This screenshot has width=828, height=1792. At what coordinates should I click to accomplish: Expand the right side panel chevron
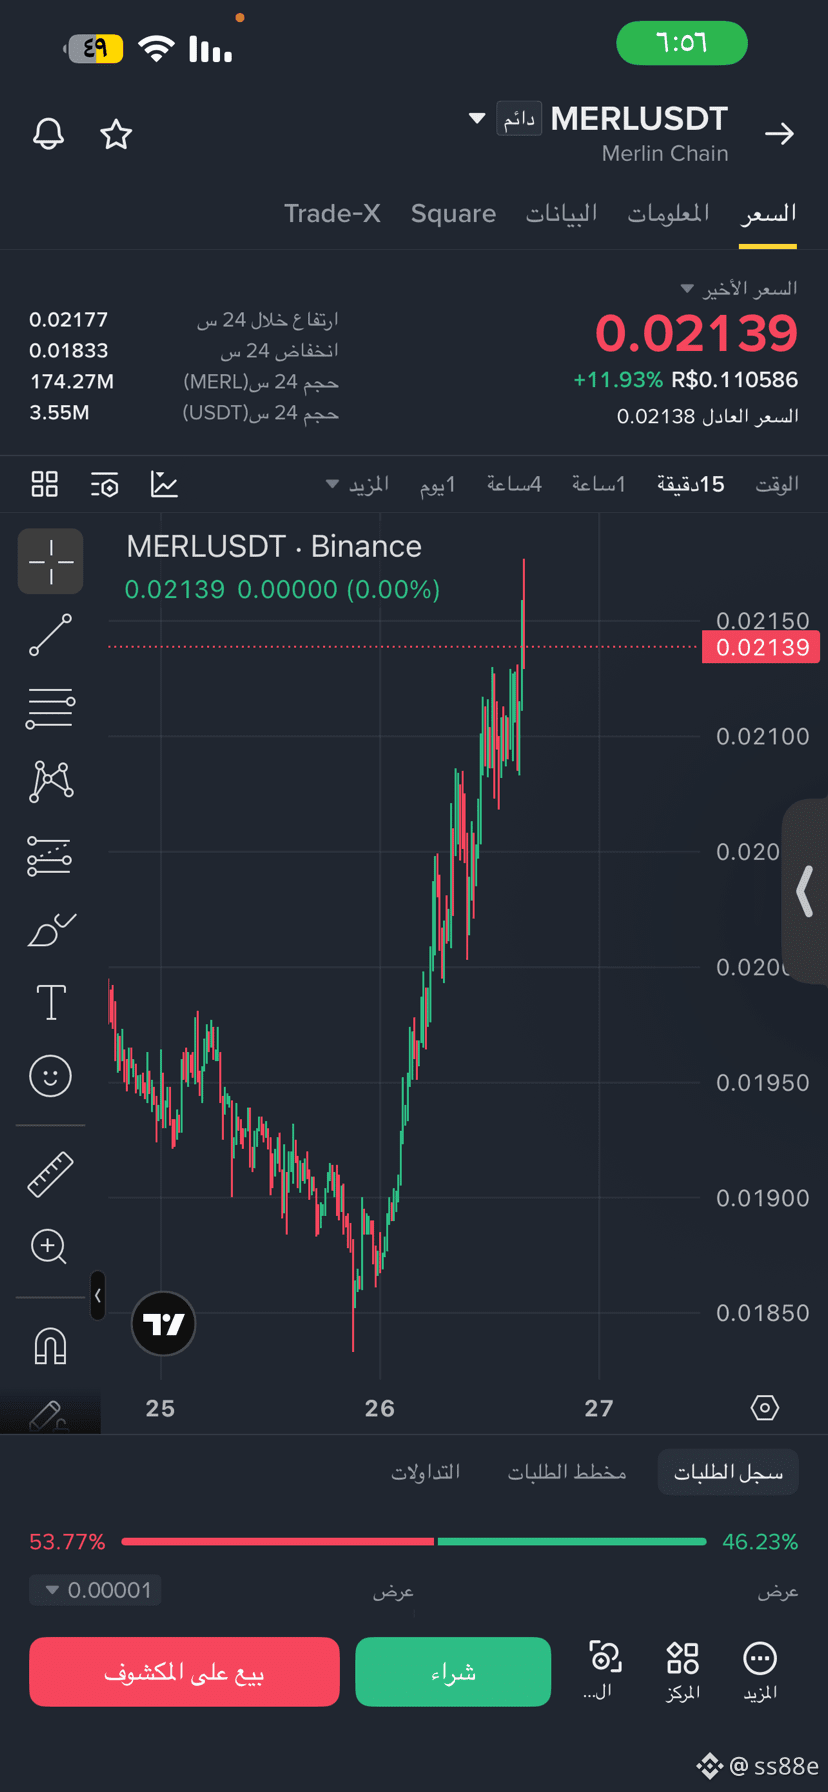click(x=805, y=891)
